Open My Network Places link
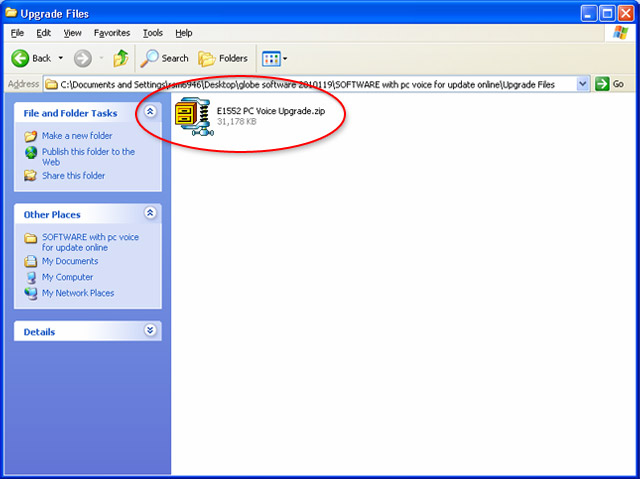 pos(78,293)
